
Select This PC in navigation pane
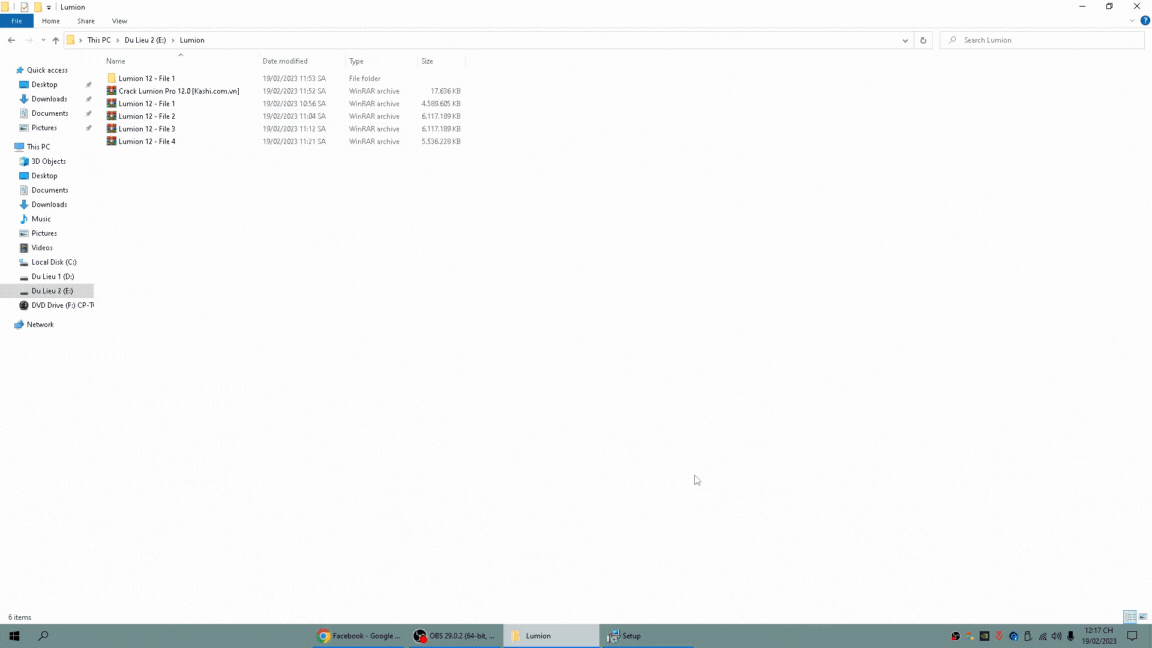click(x=38, y=147)
